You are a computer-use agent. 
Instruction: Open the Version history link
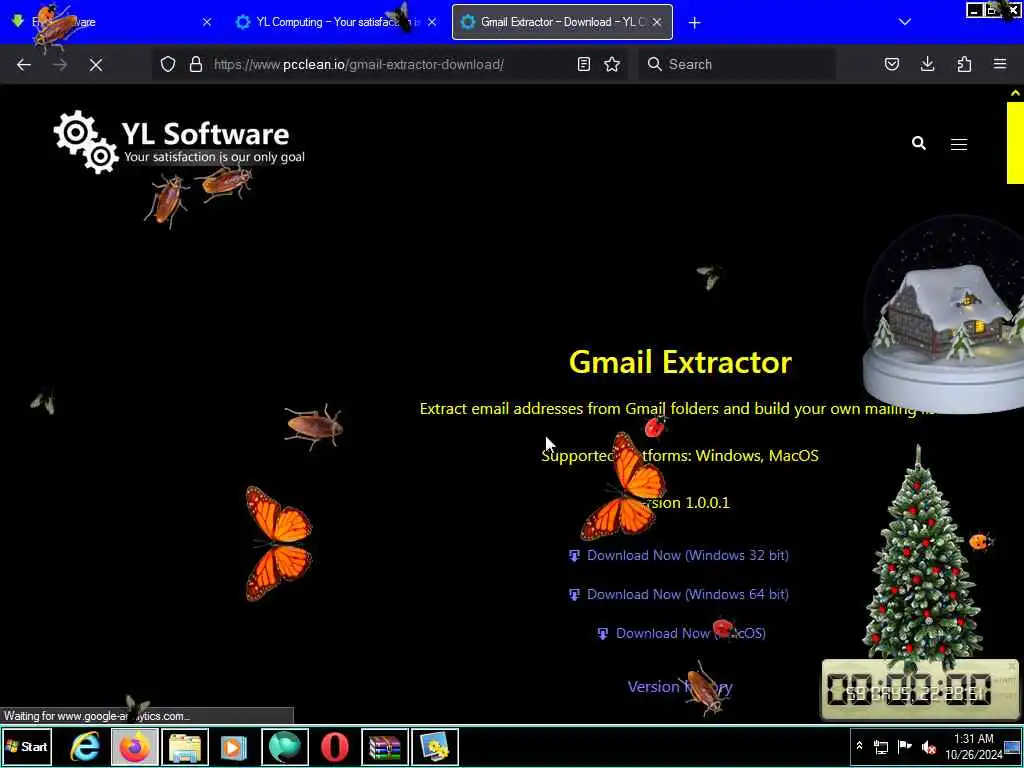click(x=680, y=687)
